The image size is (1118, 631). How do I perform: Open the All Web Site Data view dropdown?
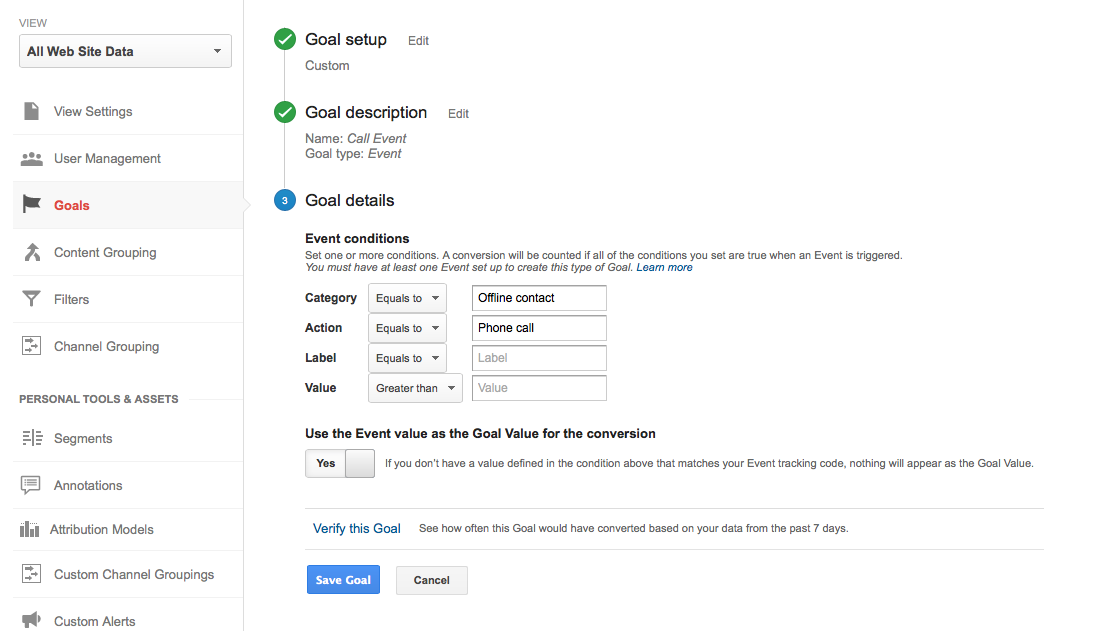click(x=125, y=51)
